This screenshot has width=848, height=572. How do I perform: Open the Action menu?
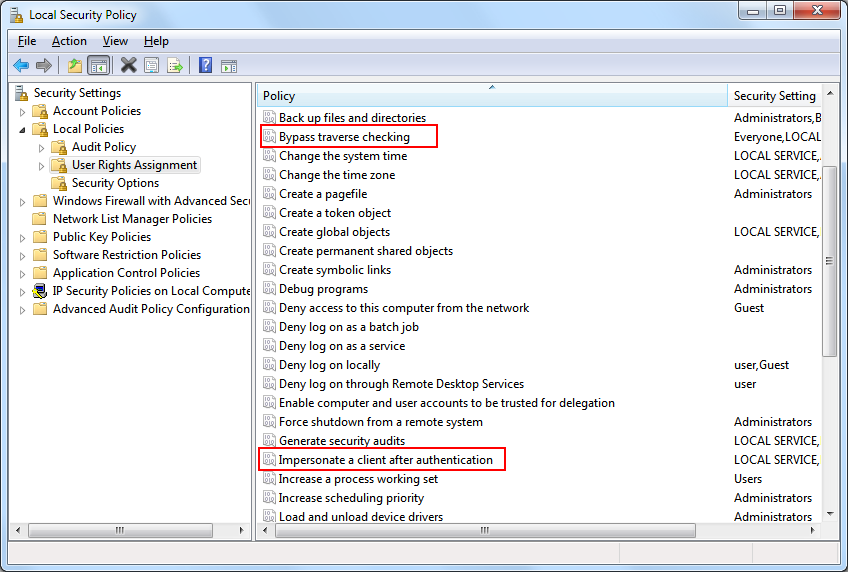pos(69,41)
